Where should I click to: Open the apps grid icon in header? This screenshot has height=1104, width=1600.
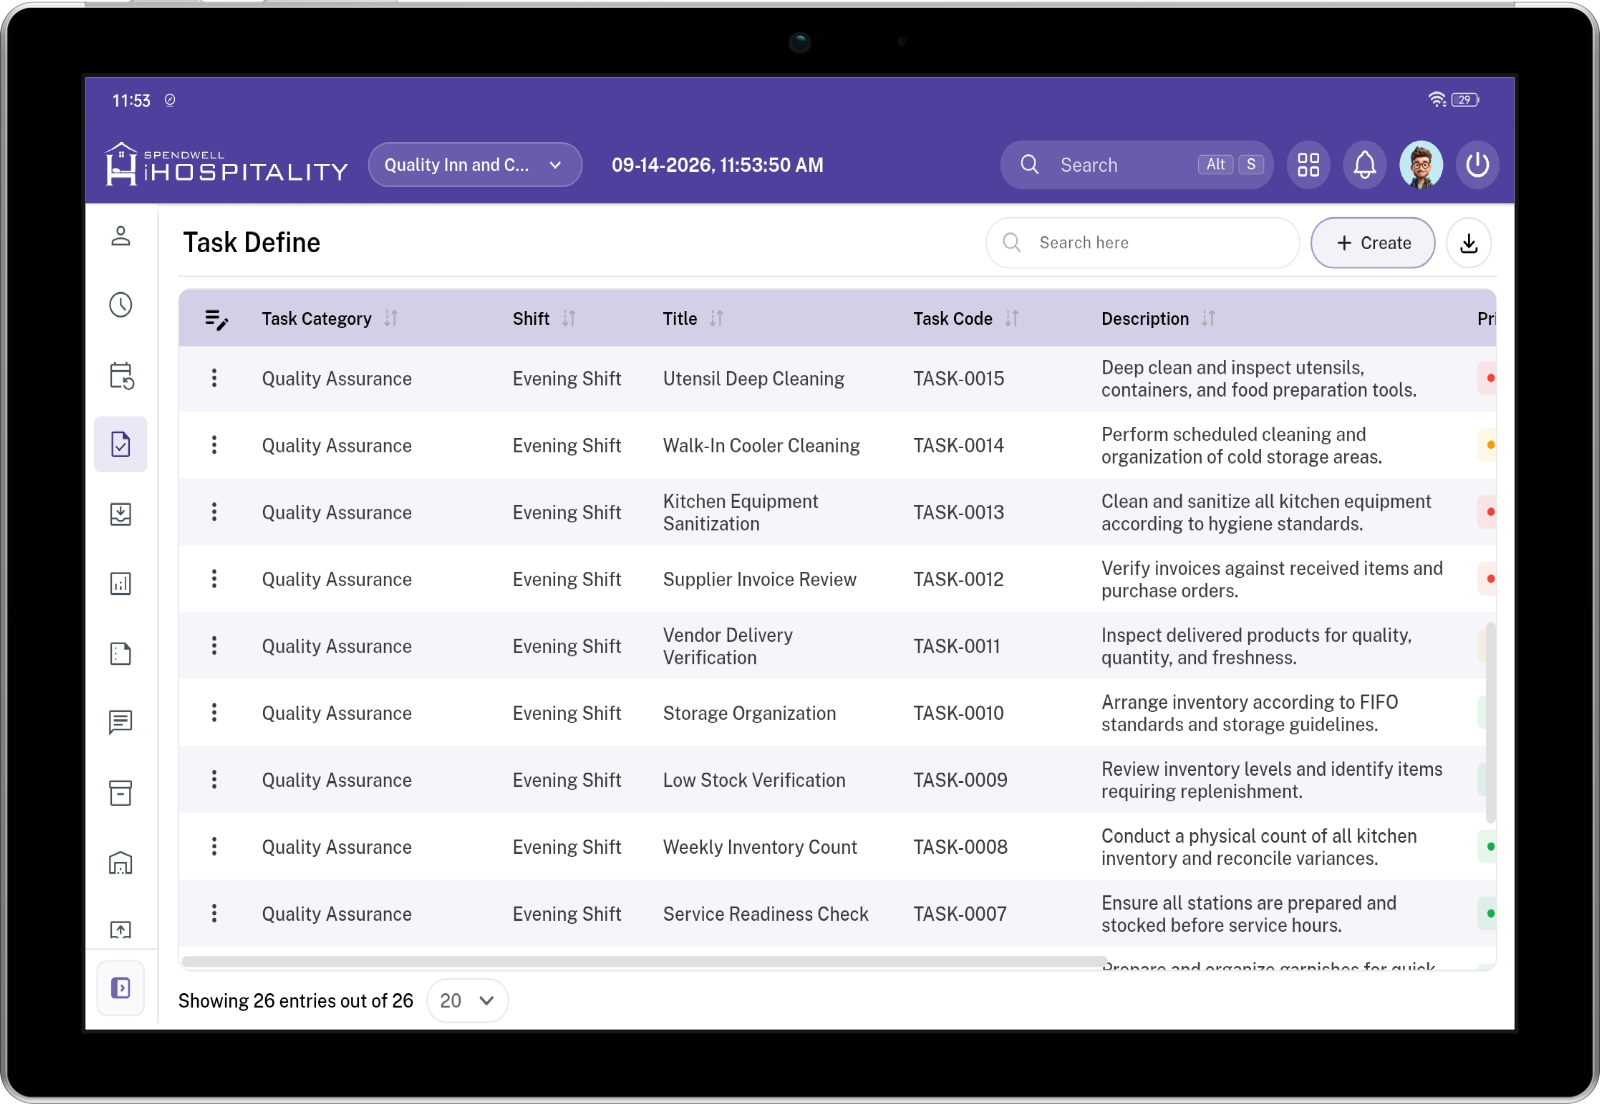point(1308,165)
